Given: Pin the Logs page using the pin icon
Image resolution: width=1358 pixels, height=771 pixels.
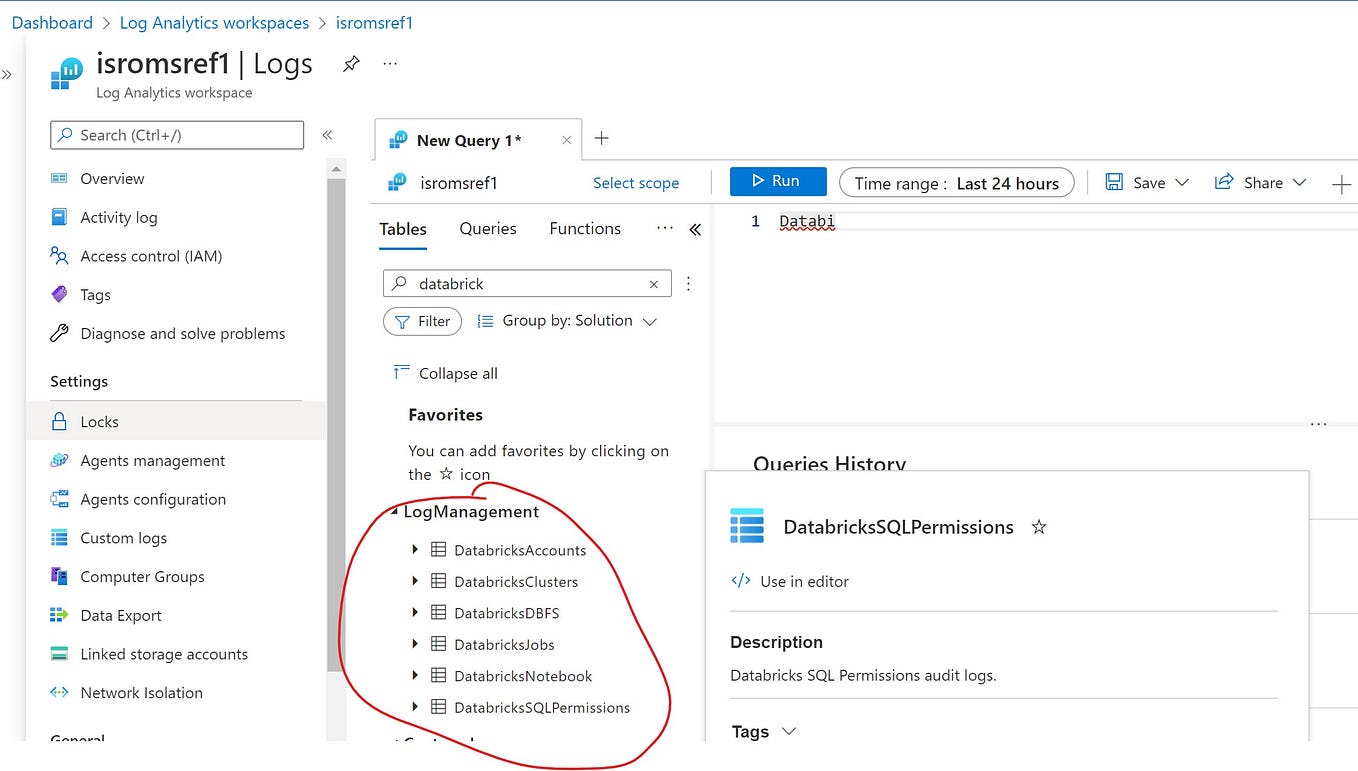Looking at the screenshot, I should point(351,63).
